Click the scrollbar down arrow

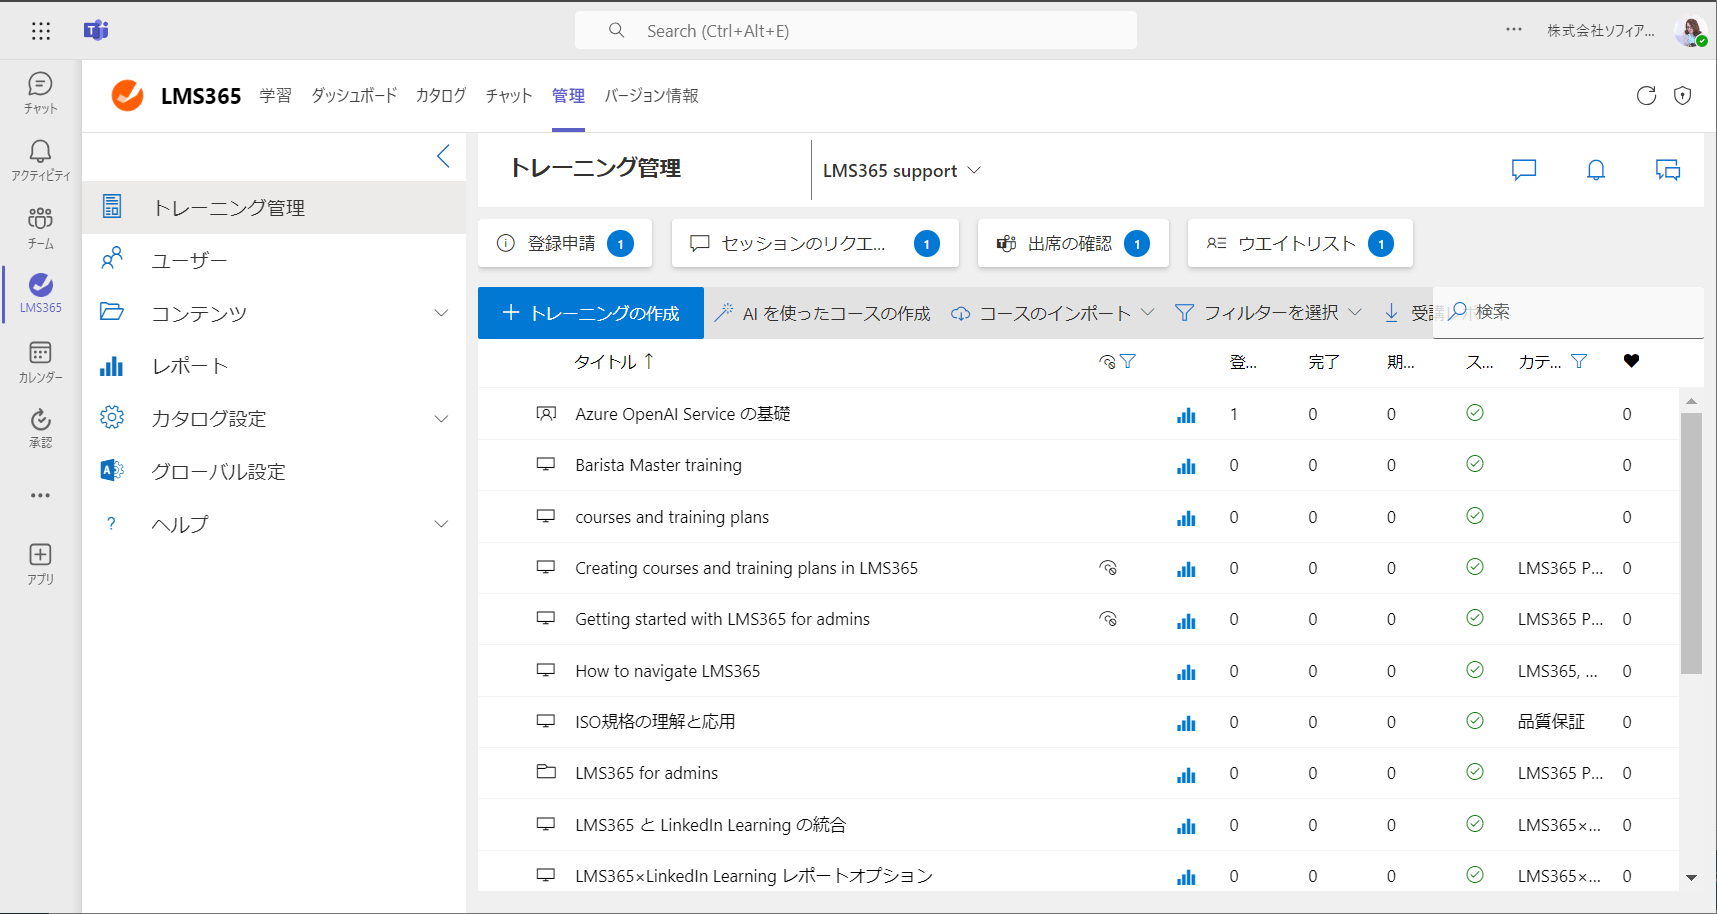(1691, 878)
